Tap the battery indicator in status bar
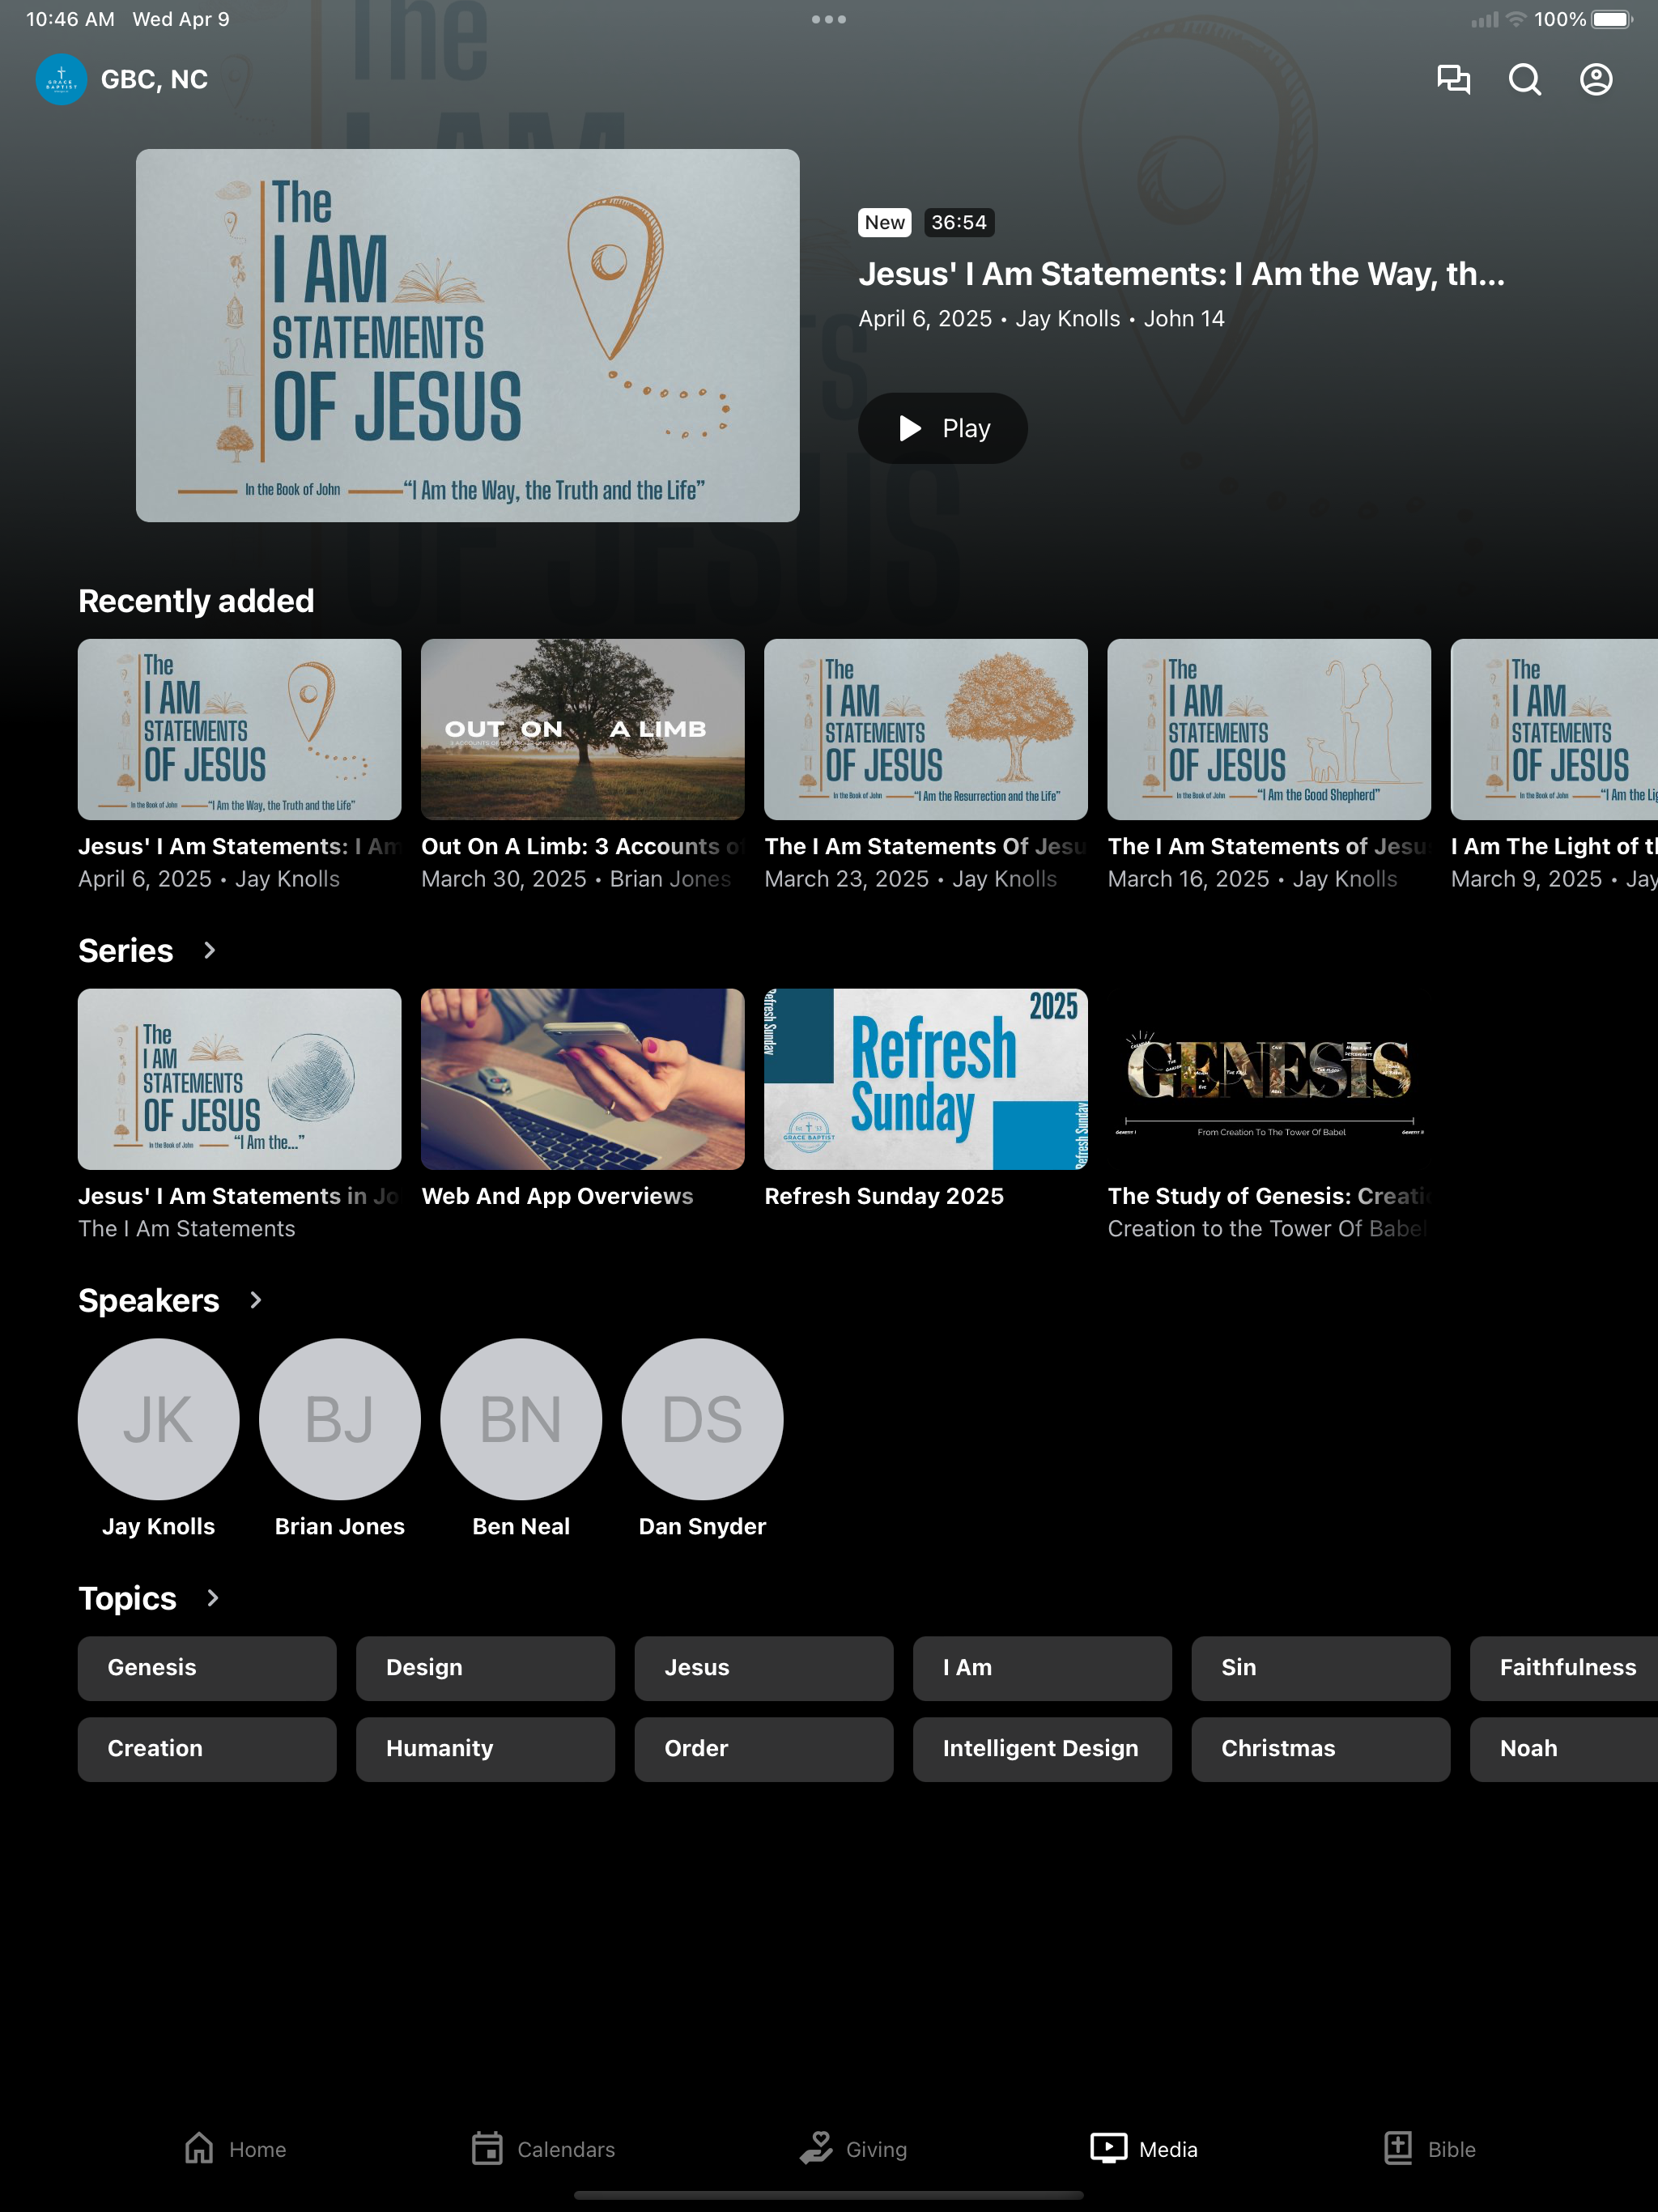The image size is (1658, 2212). (1612, 19)
